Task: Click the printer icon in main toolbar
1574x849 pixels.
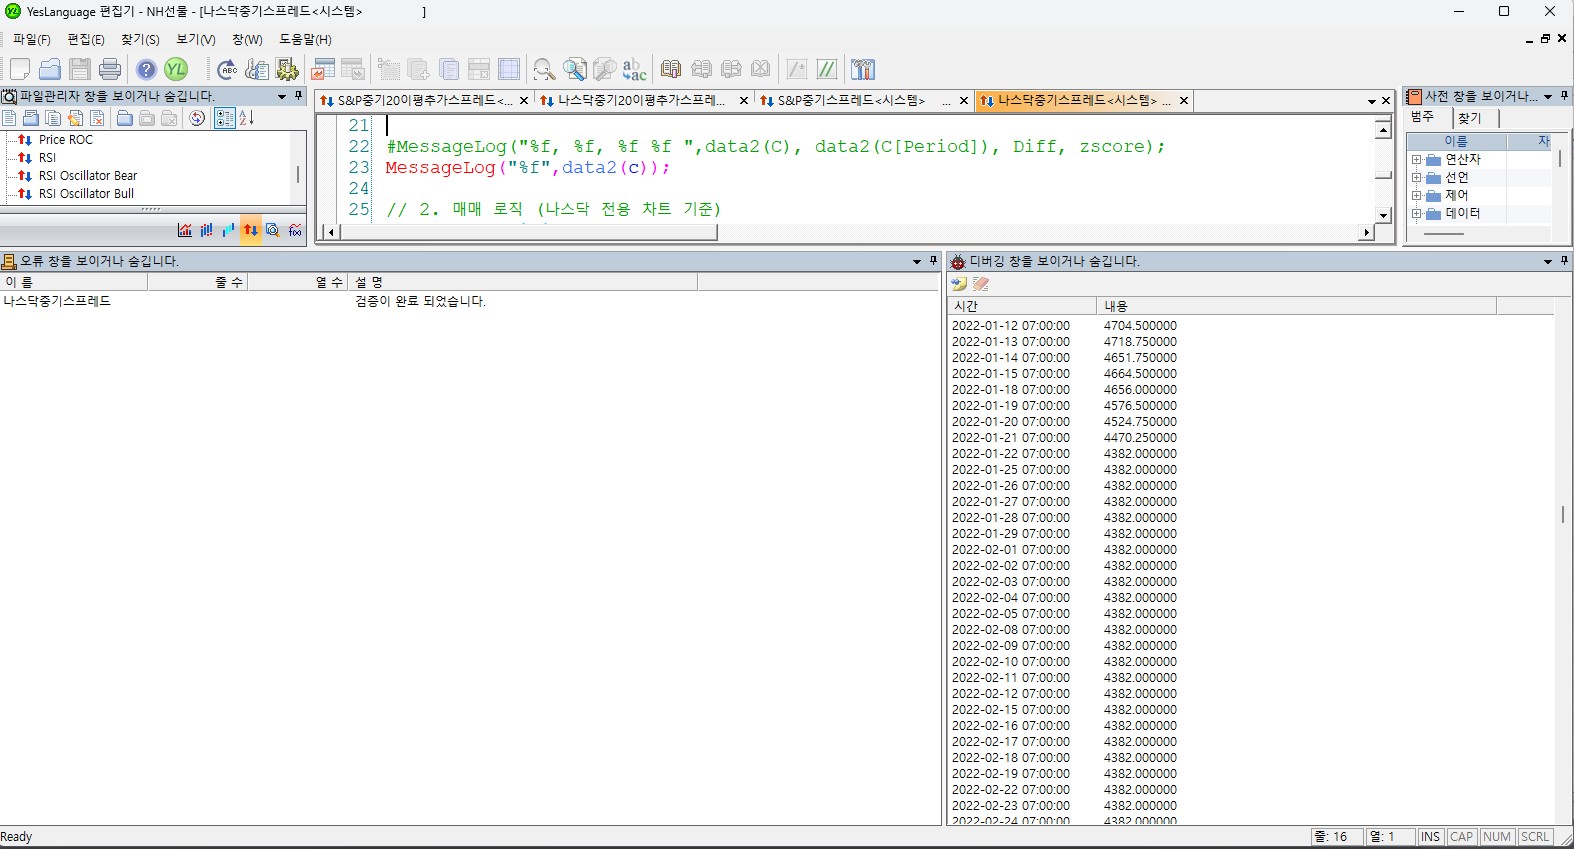Action: coord(110,69)
